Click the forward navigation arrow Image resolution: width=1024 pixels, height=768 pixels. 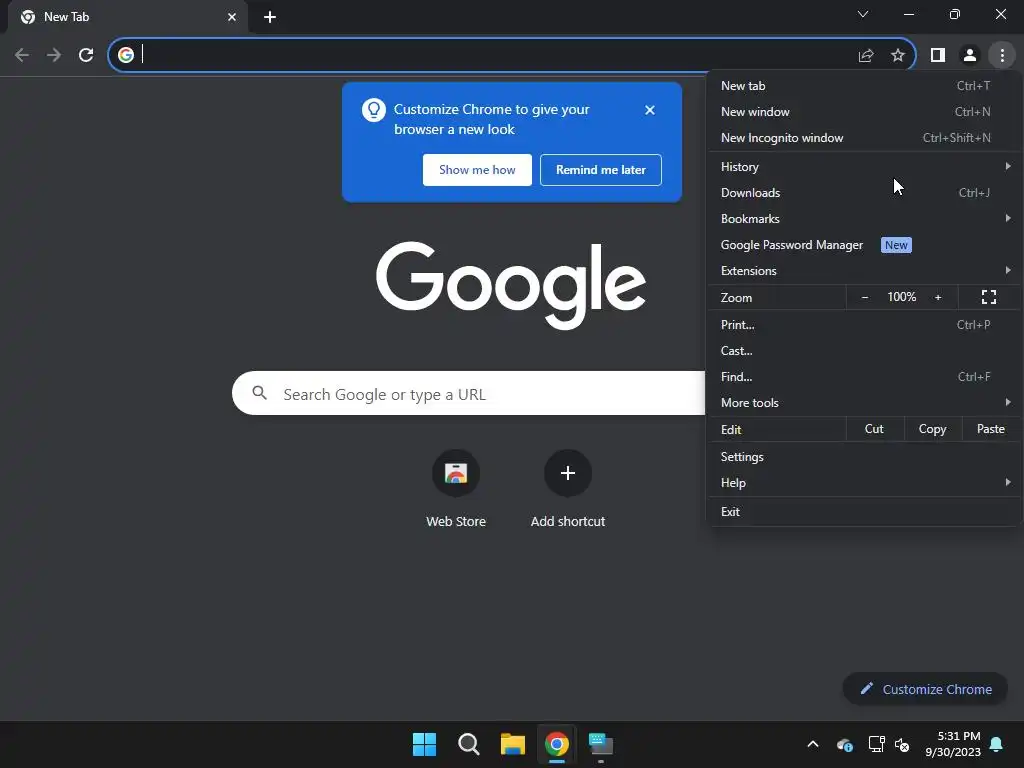54,55
